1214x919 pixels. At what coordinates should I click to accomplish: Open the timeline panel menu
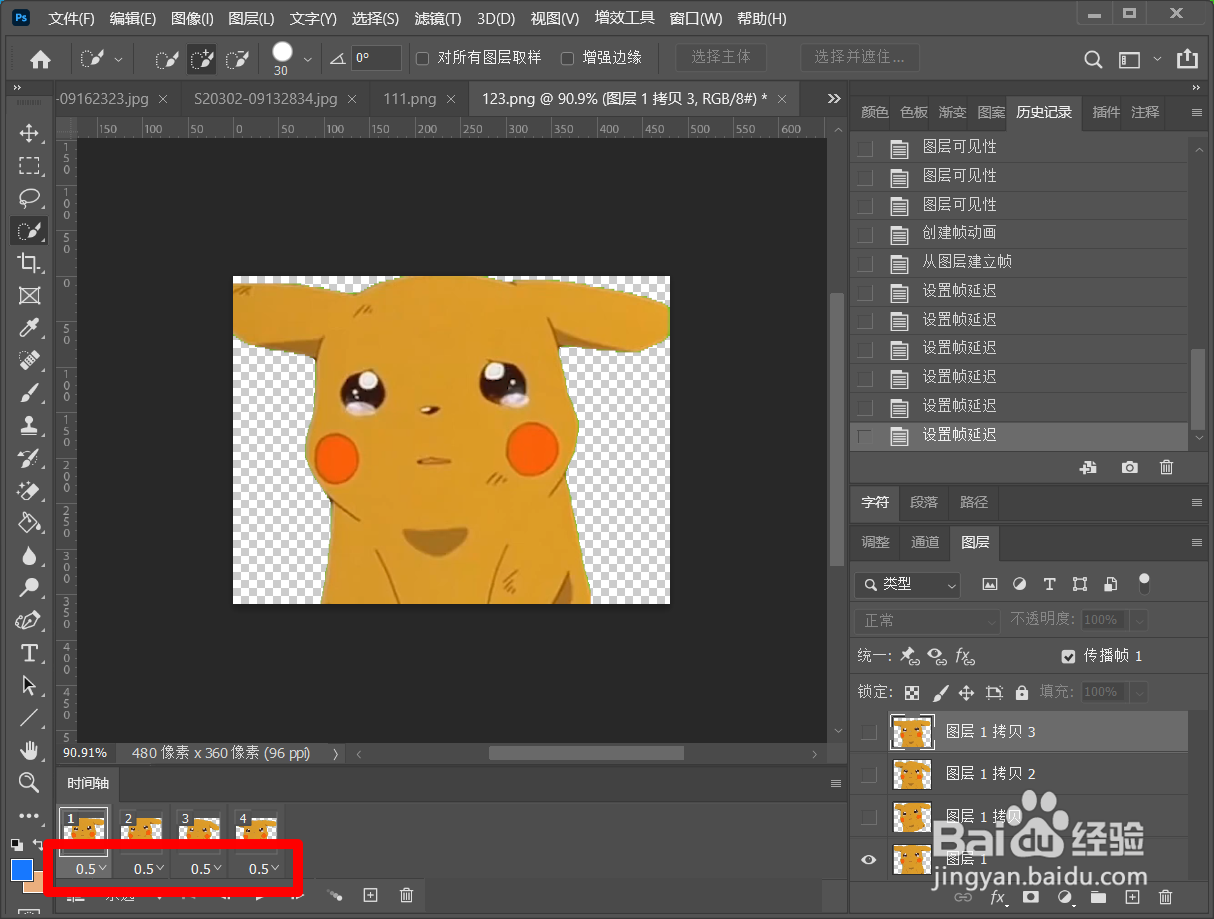(x=836, y=783)
